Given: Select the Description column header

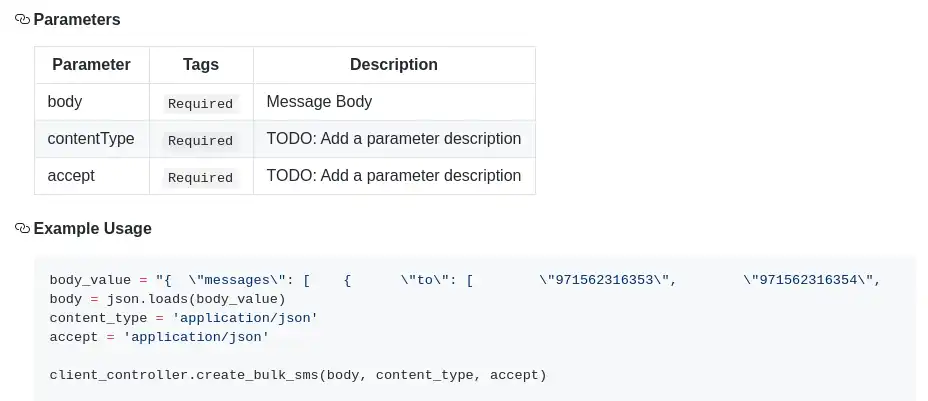Looking at the screenshot, I should [393, 65].
